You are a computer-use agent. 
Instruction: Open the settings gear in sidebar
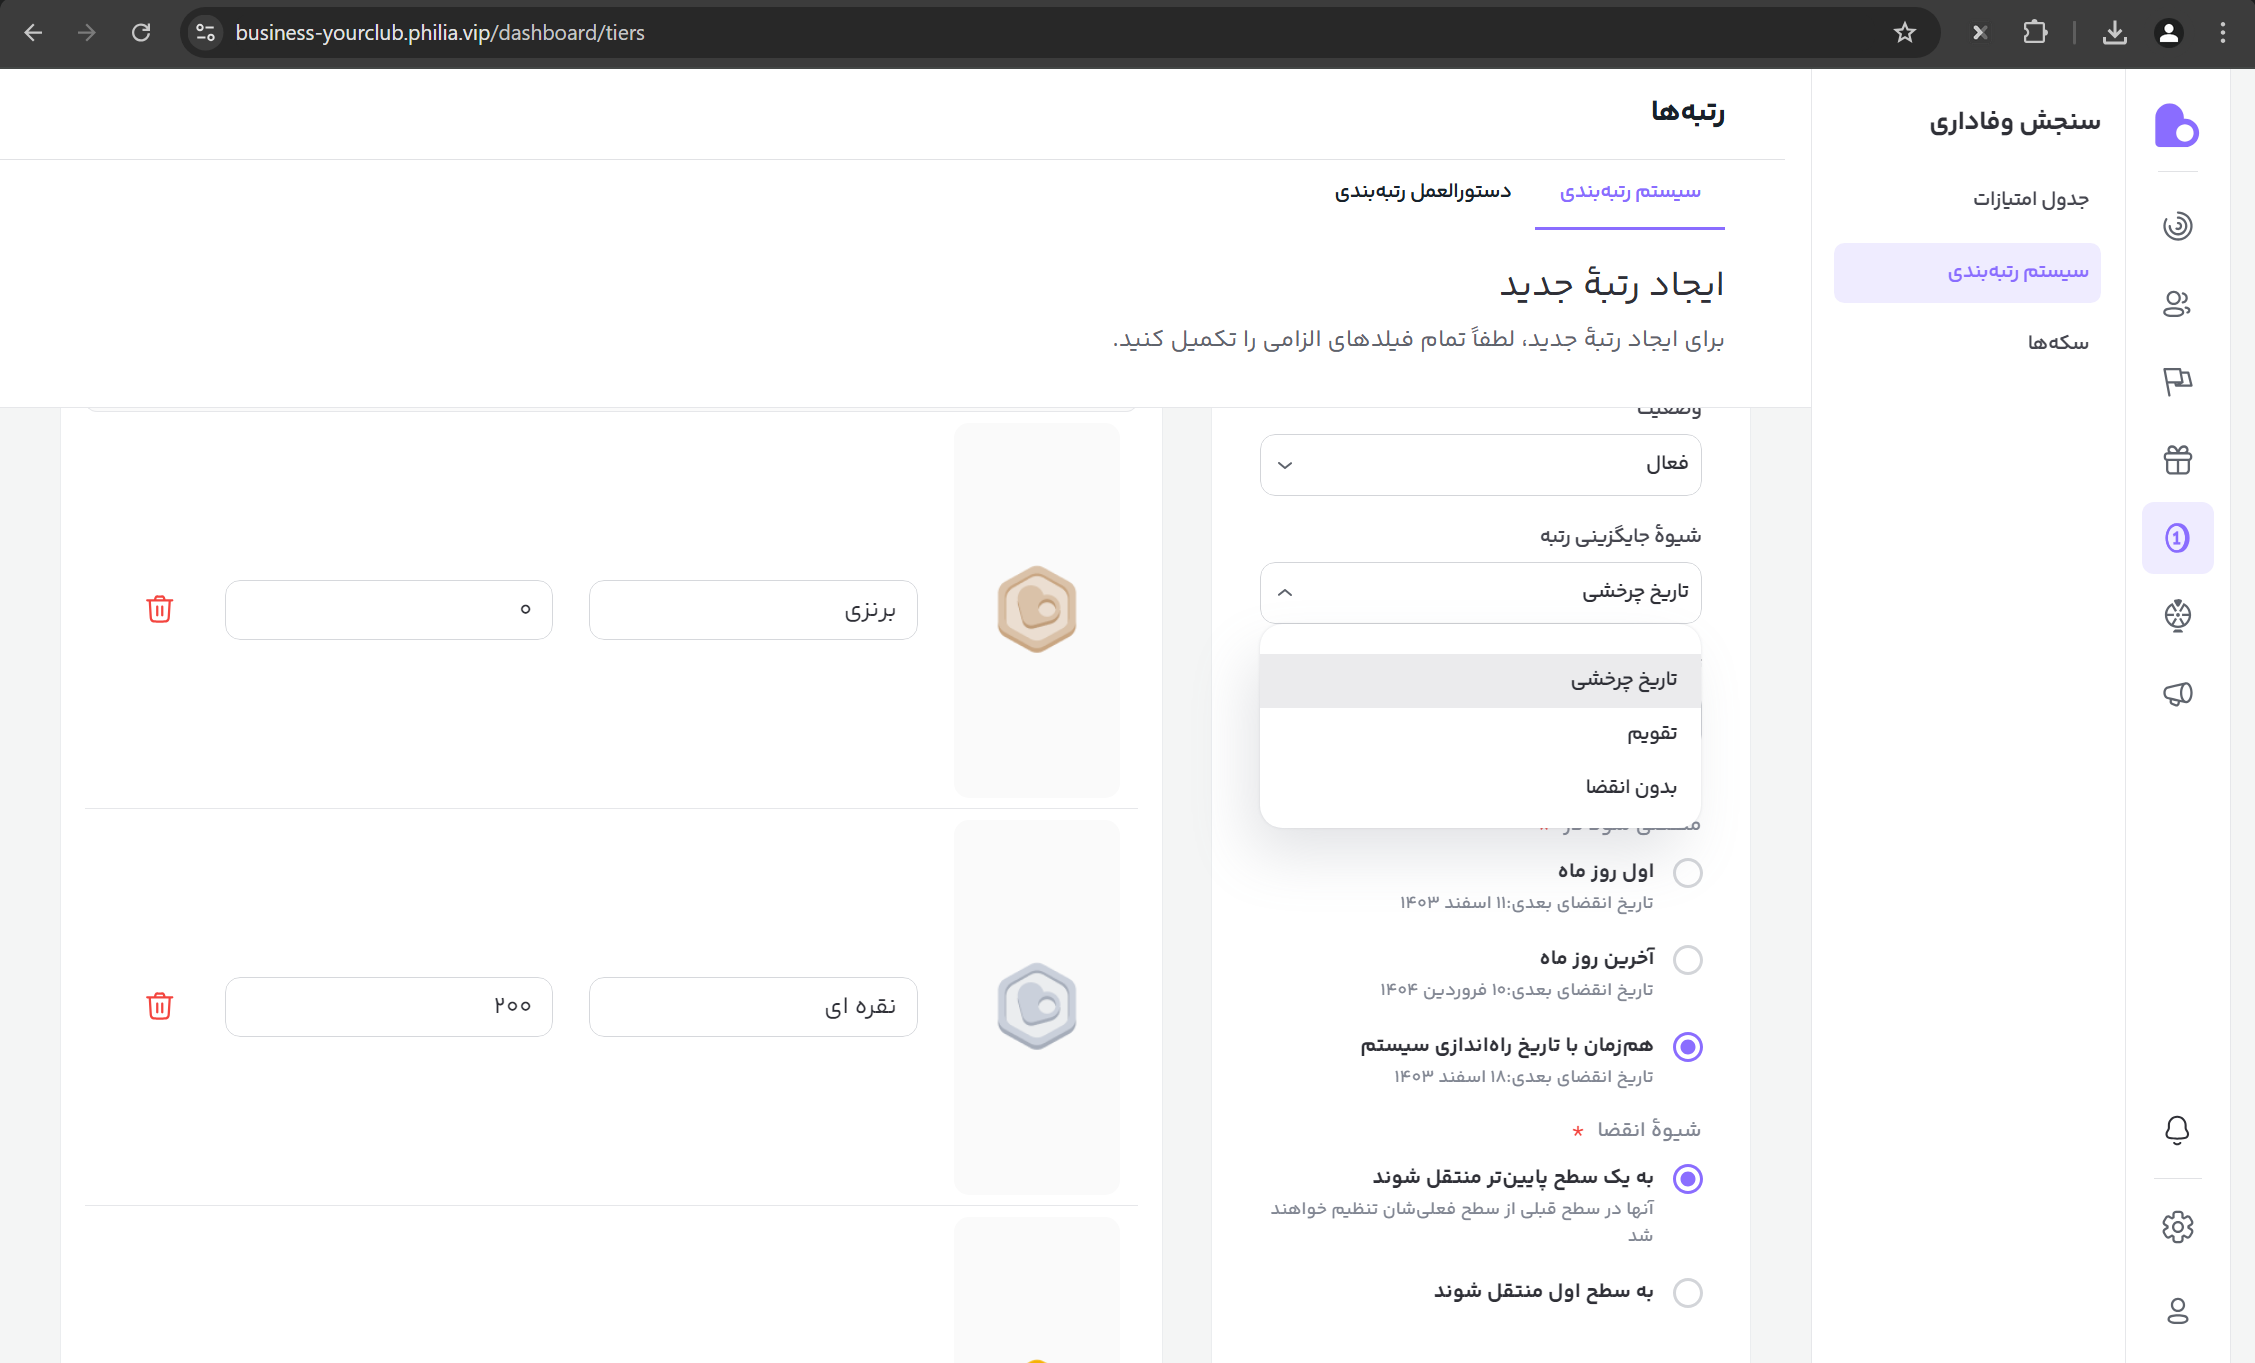point(2177,1227)
